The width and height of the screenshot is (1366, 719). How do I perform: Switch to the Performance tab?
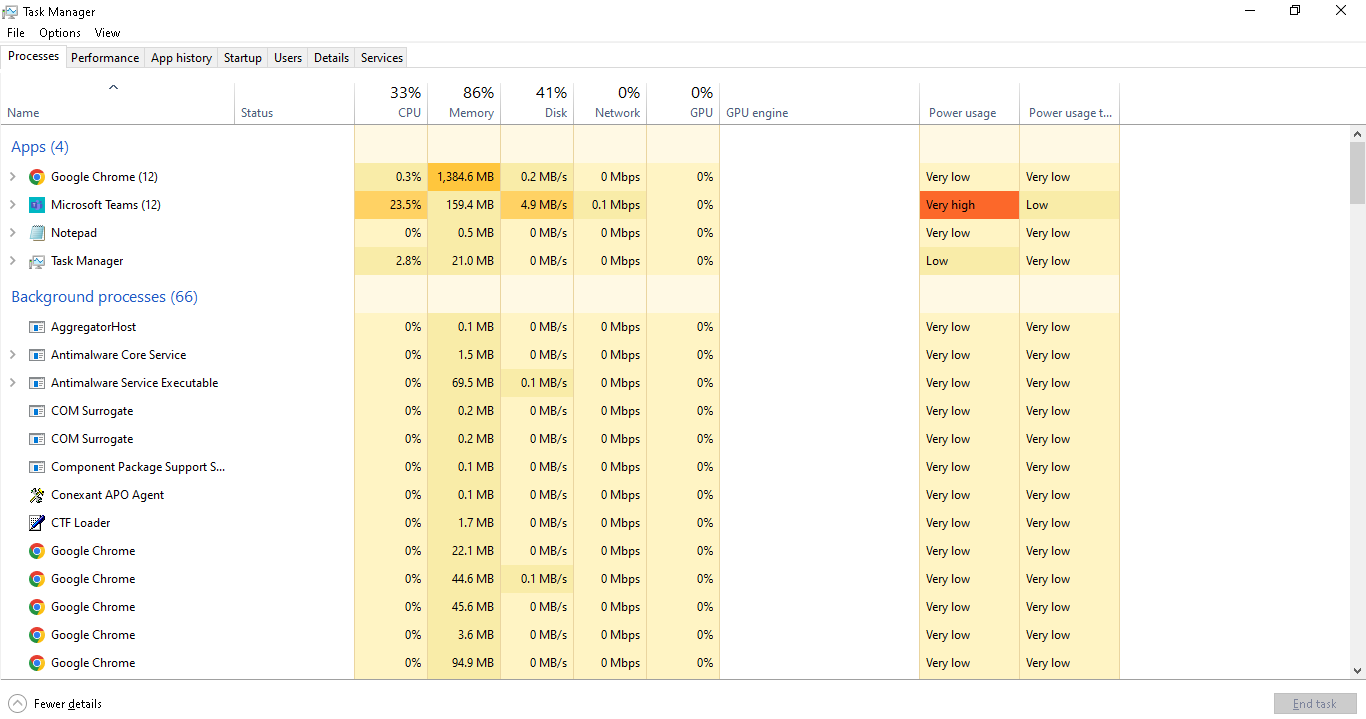pos(105,58)
